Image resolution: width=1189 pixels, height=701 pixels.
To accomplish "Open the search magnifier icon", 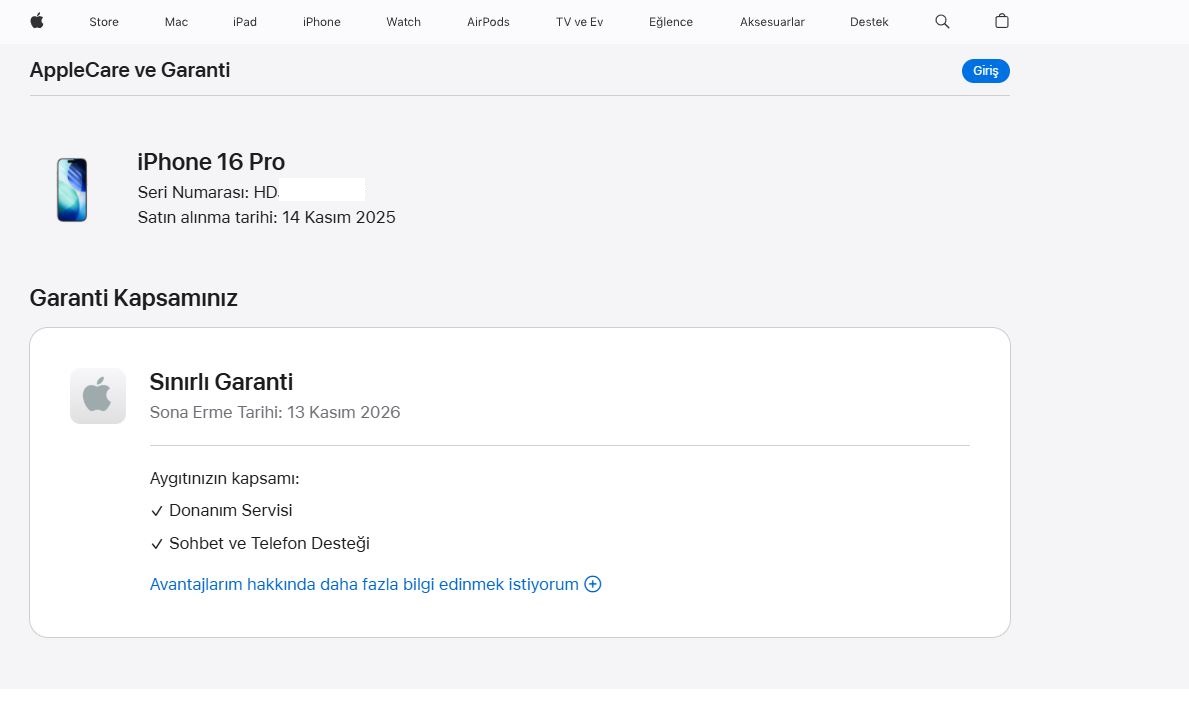I will click(942, 21).
